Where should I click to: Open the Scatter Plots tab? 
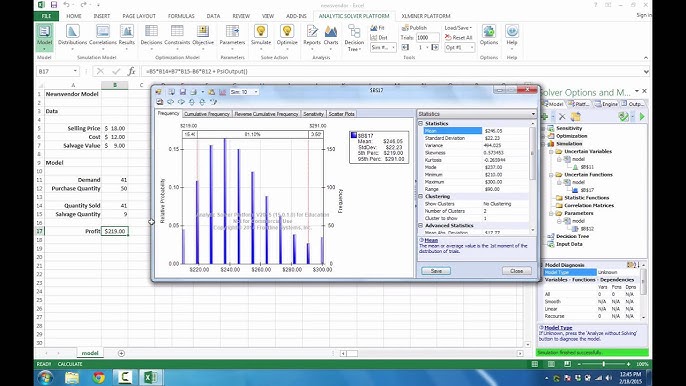point(341,114)
